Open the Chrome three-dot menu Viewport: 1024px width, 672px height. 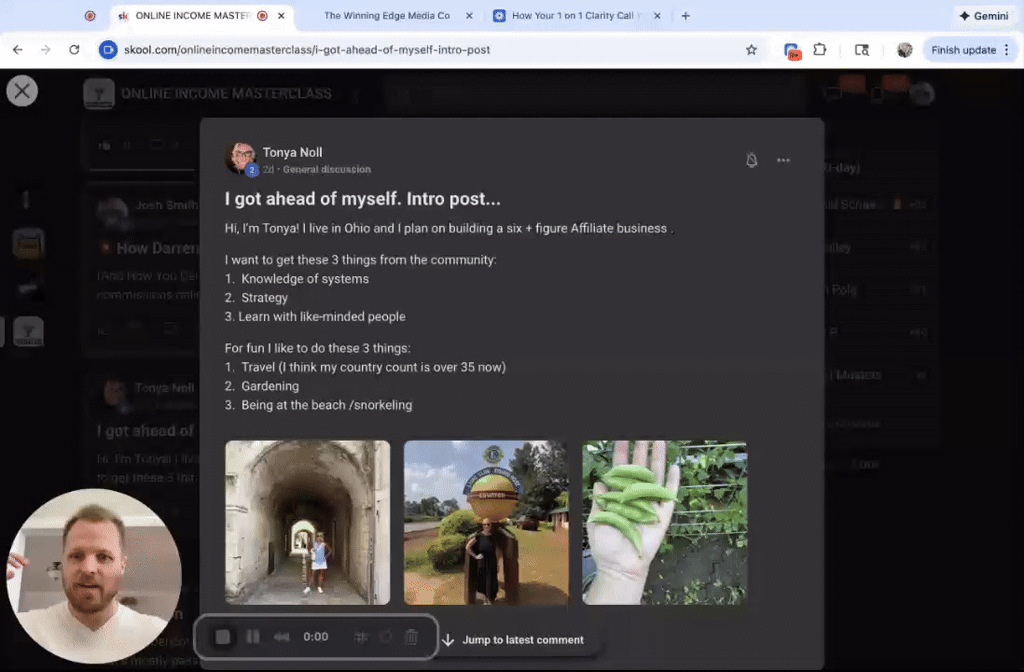(x=1006, y=50)
